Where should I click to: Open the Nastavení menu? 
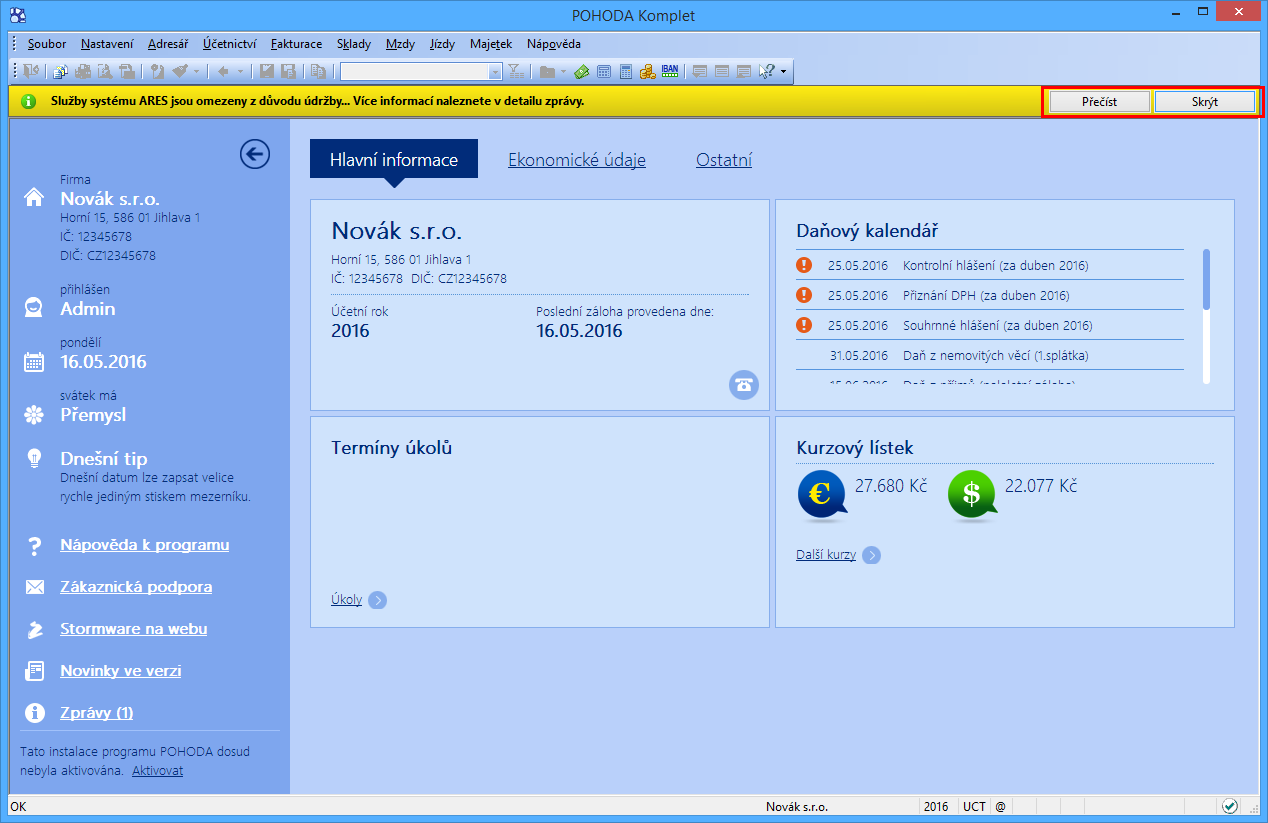point(107,44)
